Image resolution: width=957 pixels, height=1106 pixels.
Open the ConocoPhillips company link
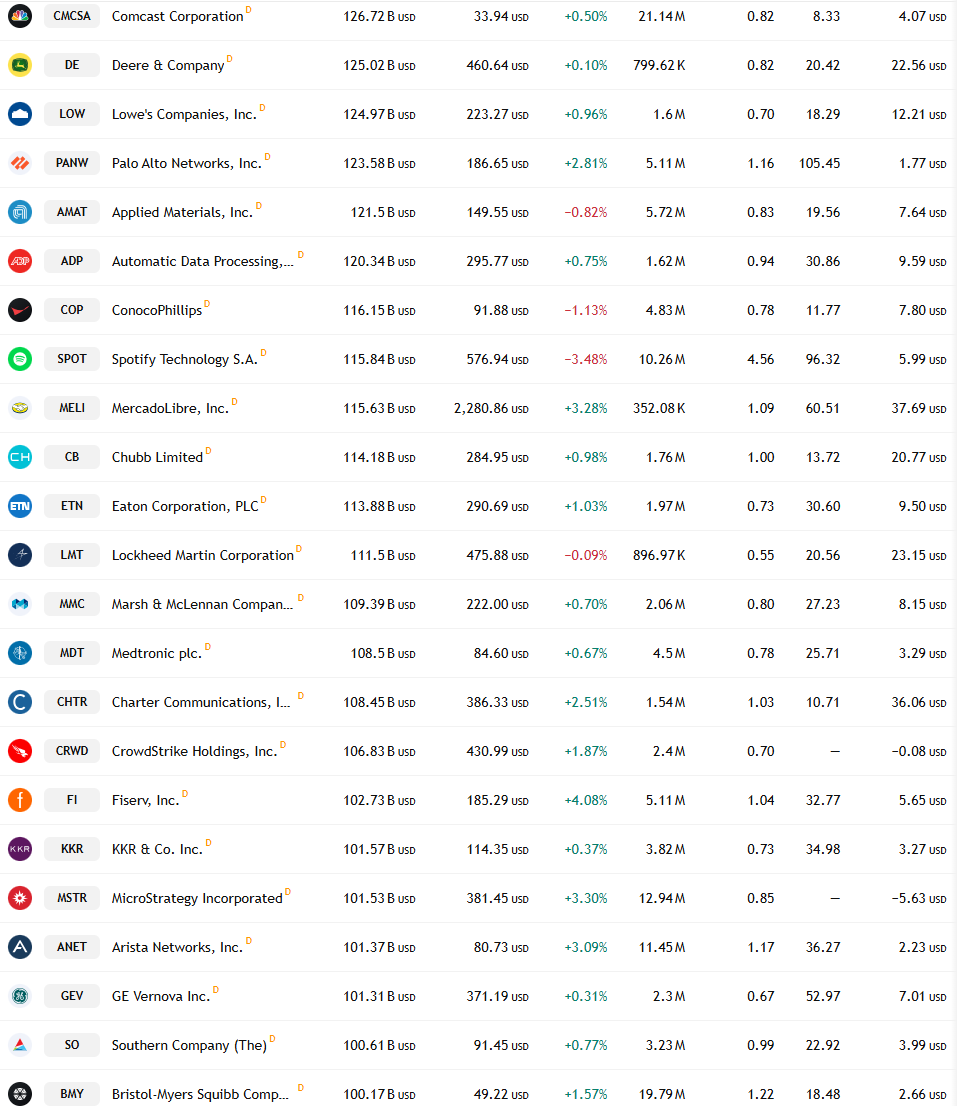pos(157,310)
